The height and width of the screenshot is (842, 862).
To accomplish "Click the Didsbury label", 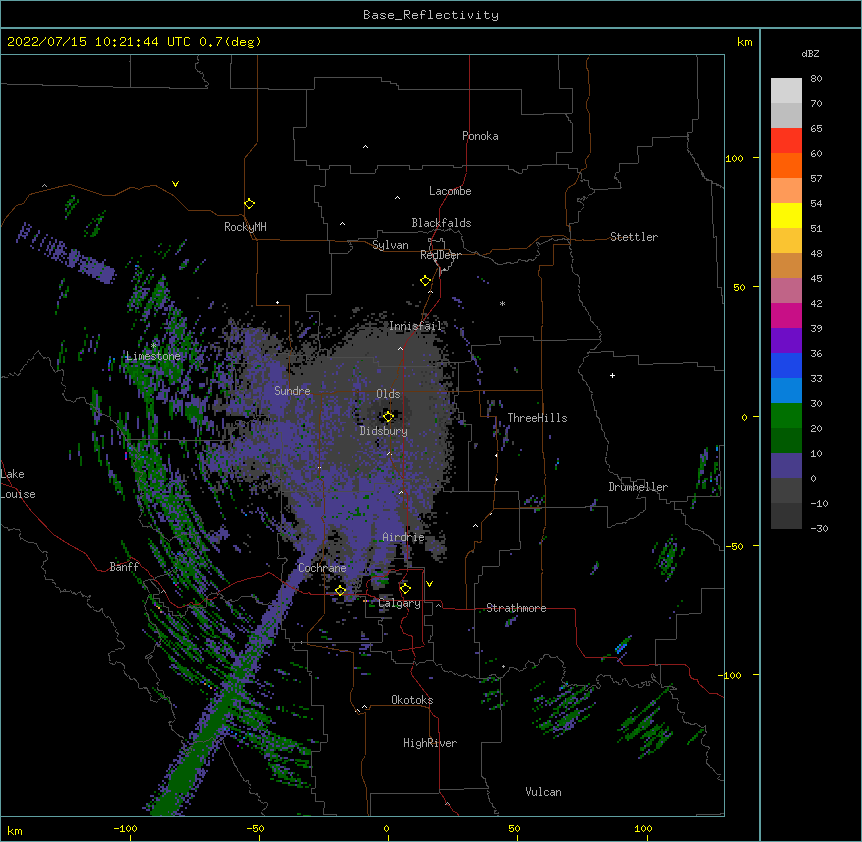I will pyautogui.click(x=384, y=431).
